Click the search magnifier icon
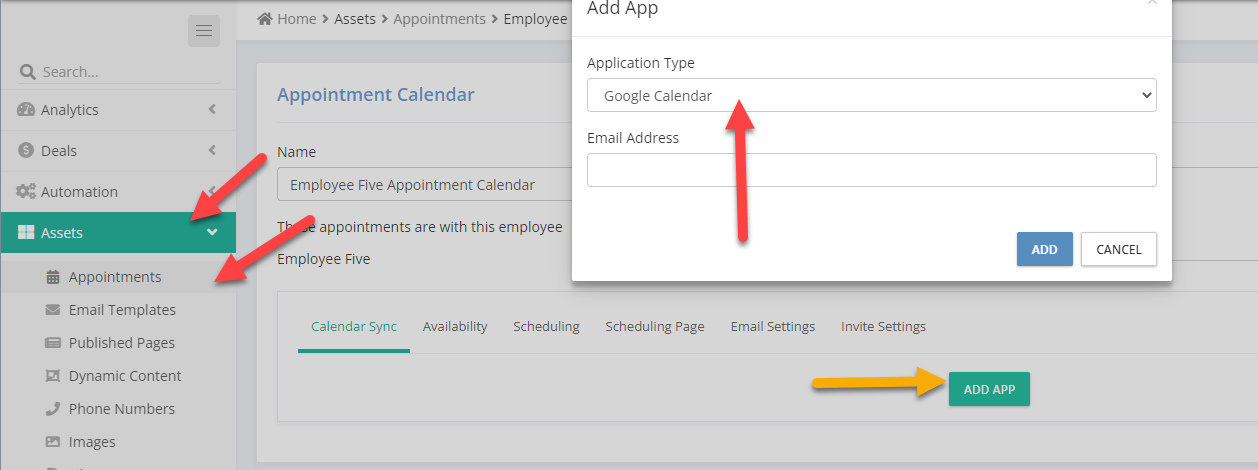1258x470 pixels. pos(27,72)
